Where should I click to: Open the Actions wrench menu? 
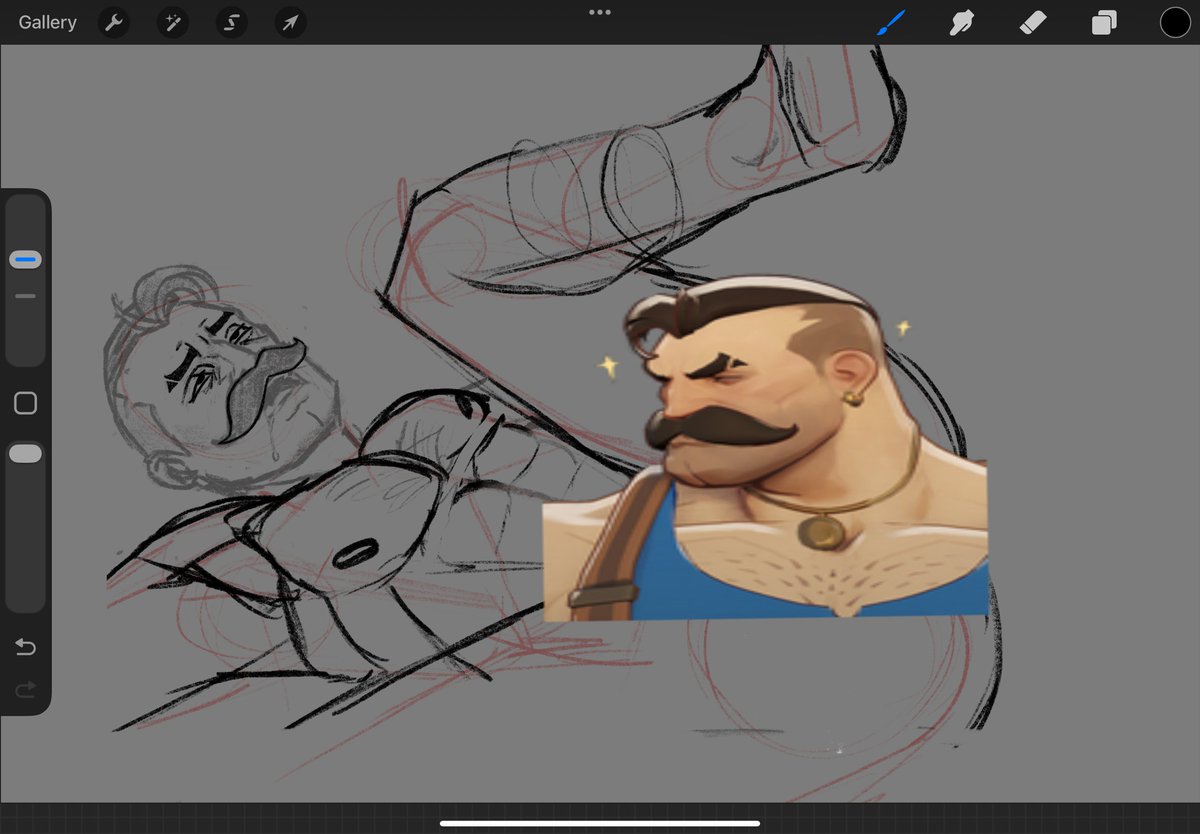(x=114, y=22)
